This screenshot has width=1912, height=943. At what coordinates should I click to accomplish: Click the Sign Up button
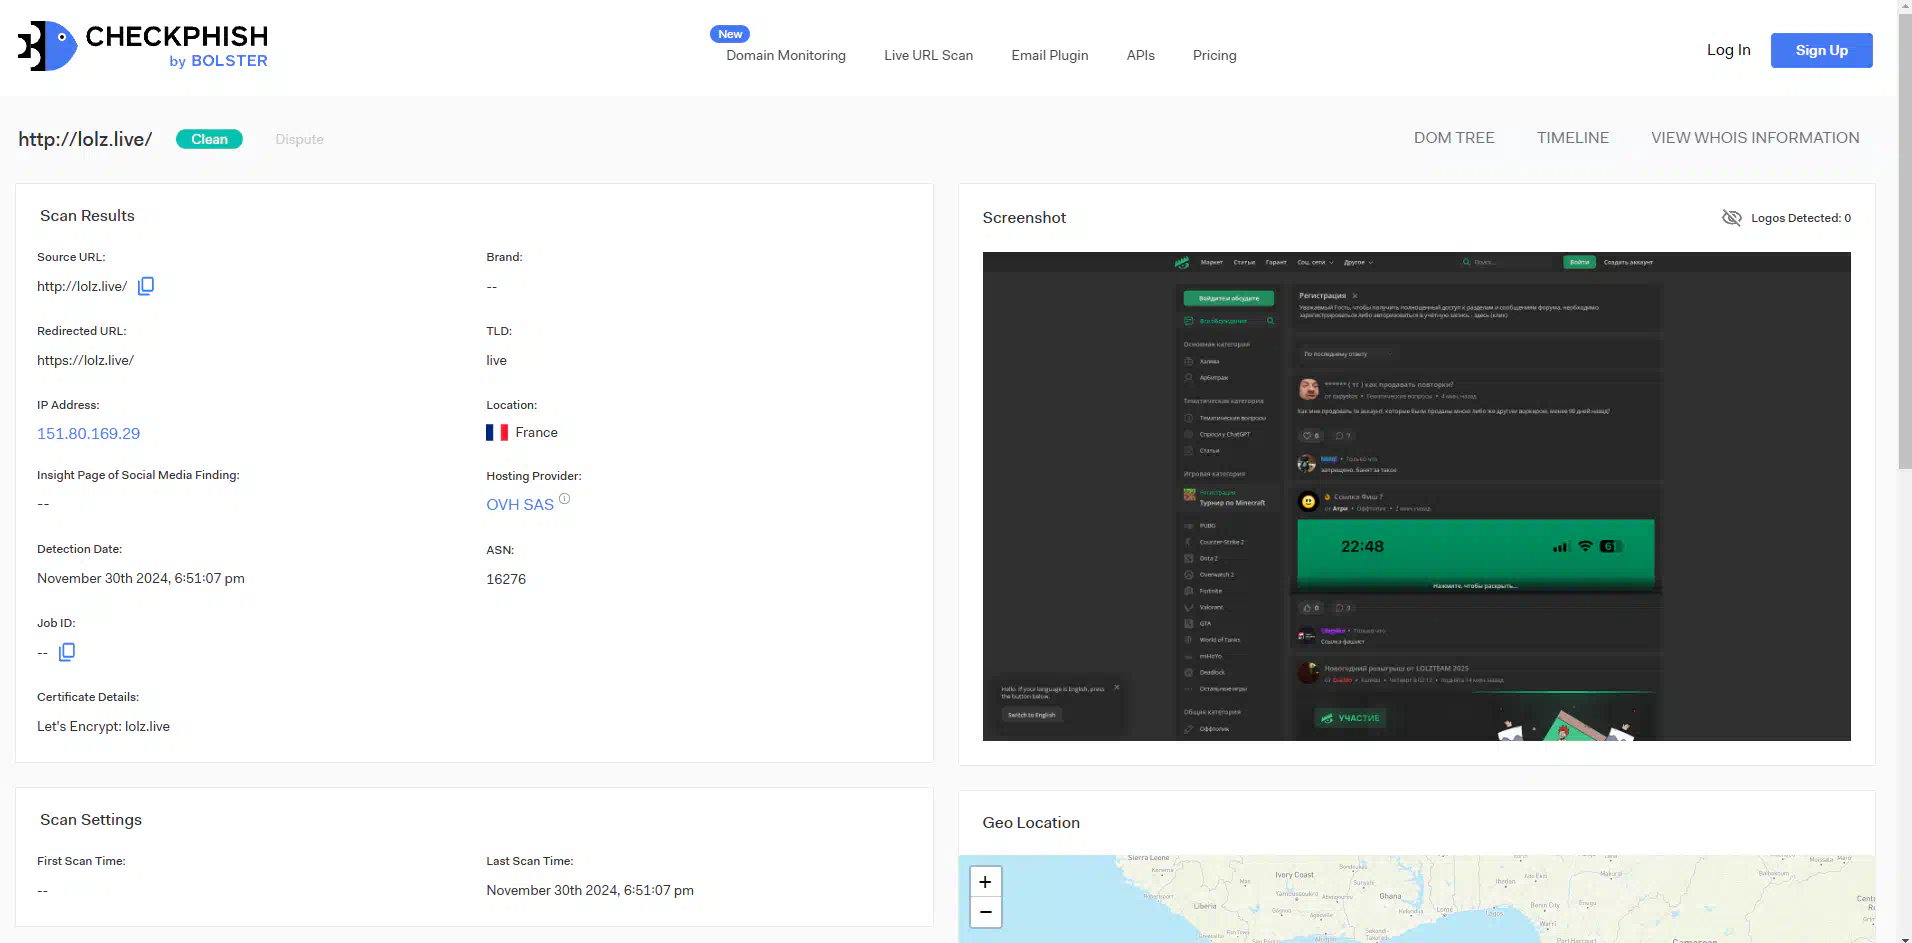pos(1821,50)
